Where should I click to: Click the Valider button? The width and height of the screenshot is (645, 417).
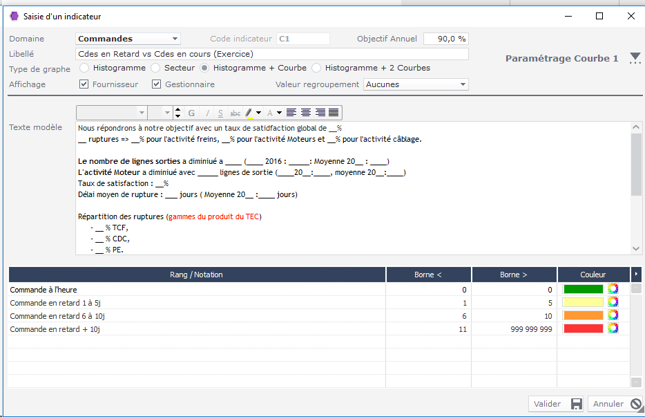[x=557, y=404]
